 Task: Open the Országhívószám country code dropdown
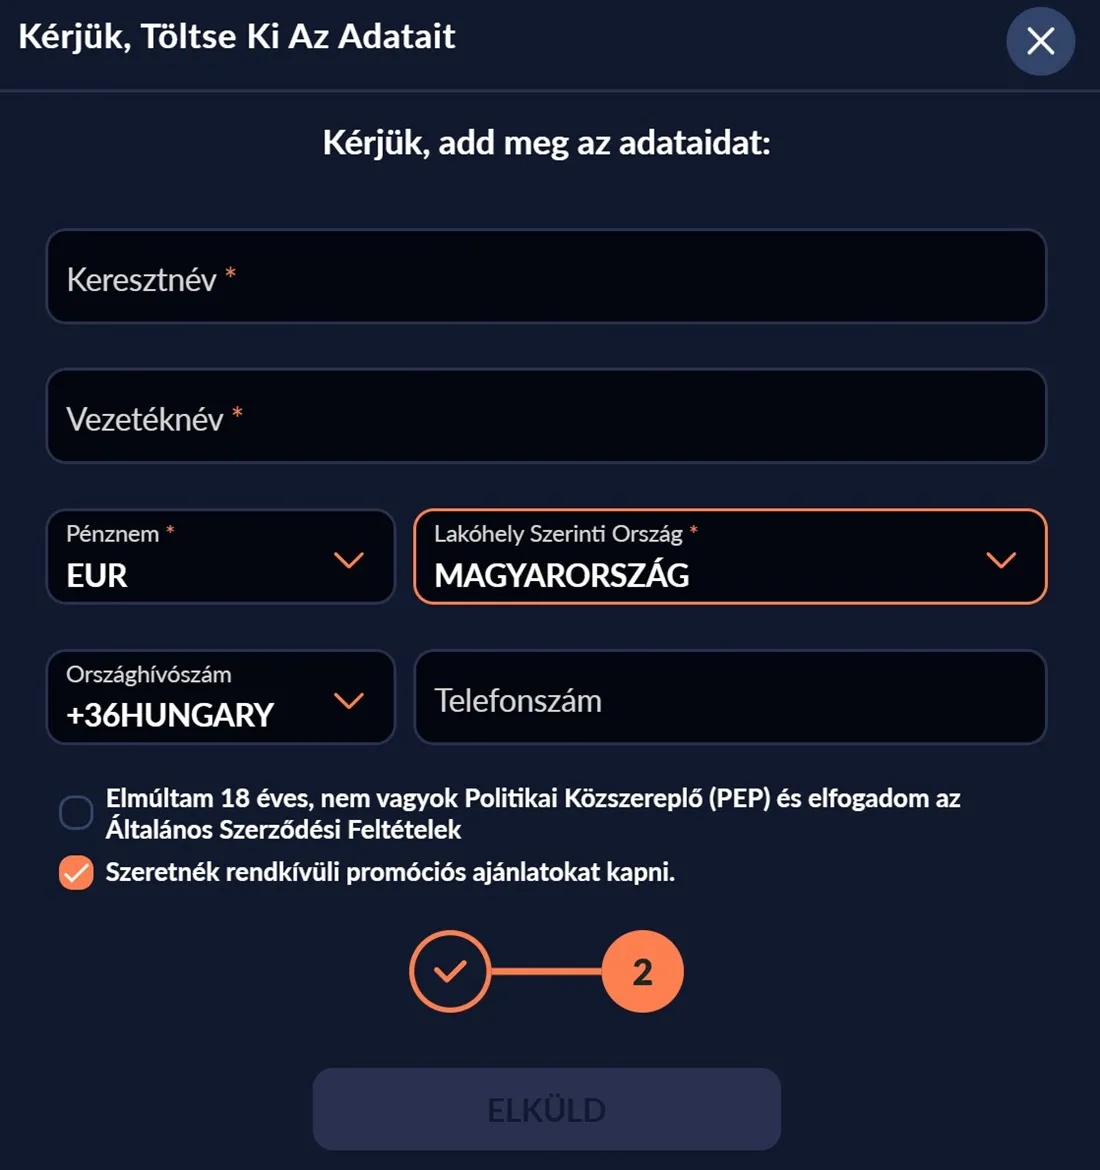click(x=220, y=697)
